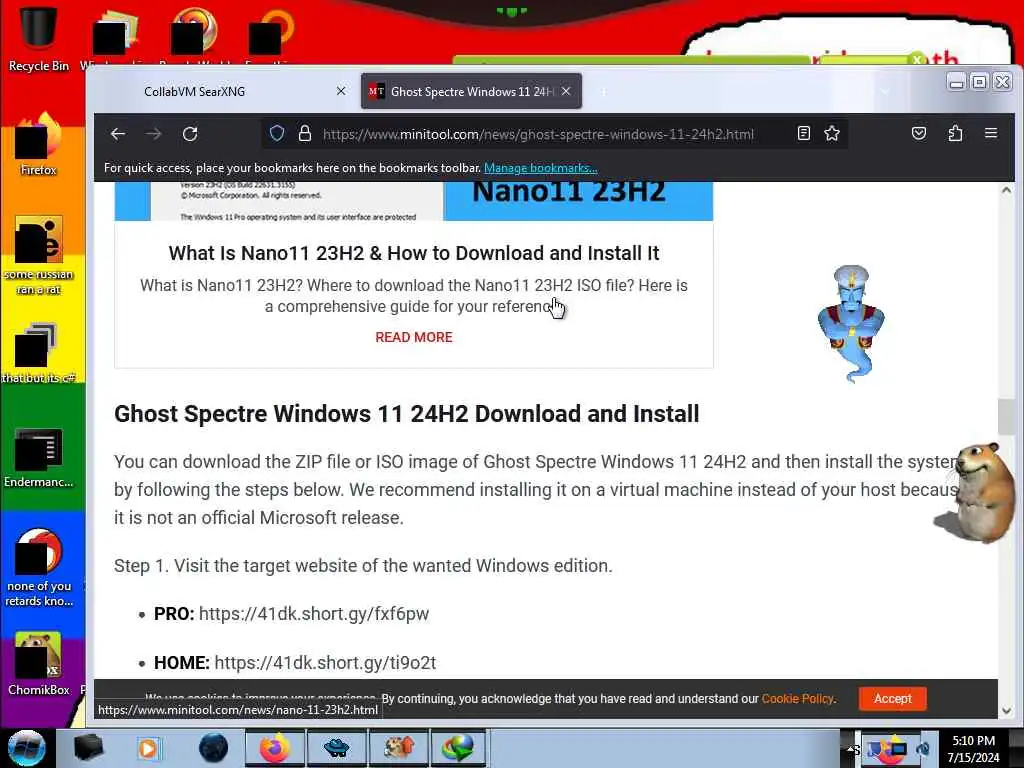Select the Ghost Spectre Windows 11 24H2 tab
Viewport: 1024px width, 768px height.
coord(471,91)
